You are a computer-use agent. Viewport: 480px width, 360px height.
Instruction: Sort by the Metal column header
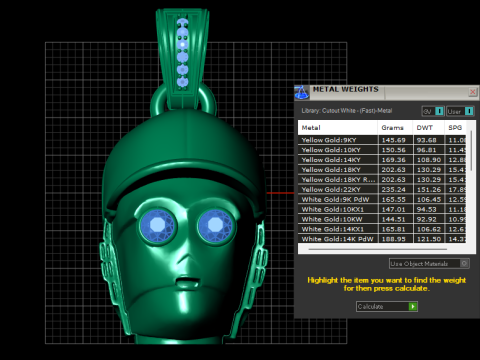click(338, 128)
